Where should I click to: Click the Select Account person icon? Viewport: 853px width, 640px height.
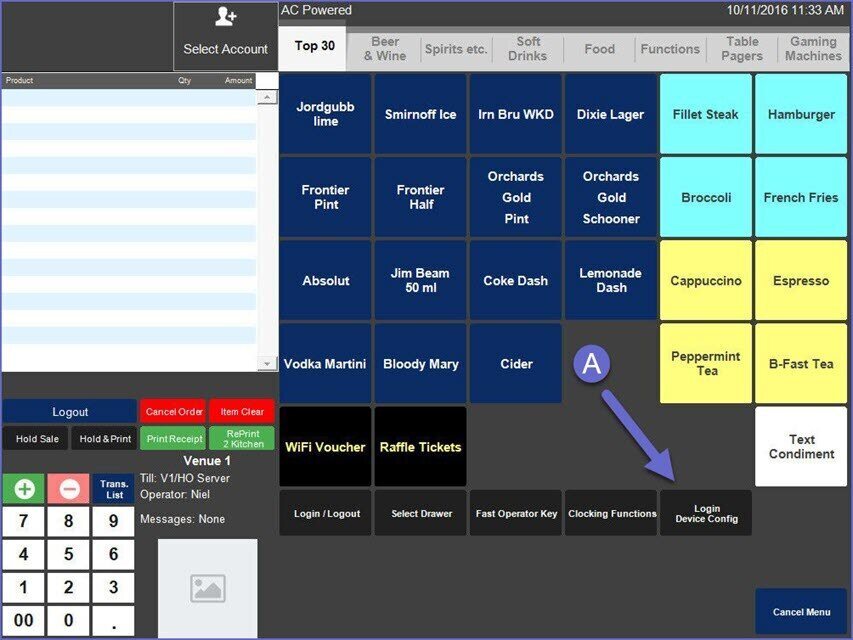pos(225,18)
